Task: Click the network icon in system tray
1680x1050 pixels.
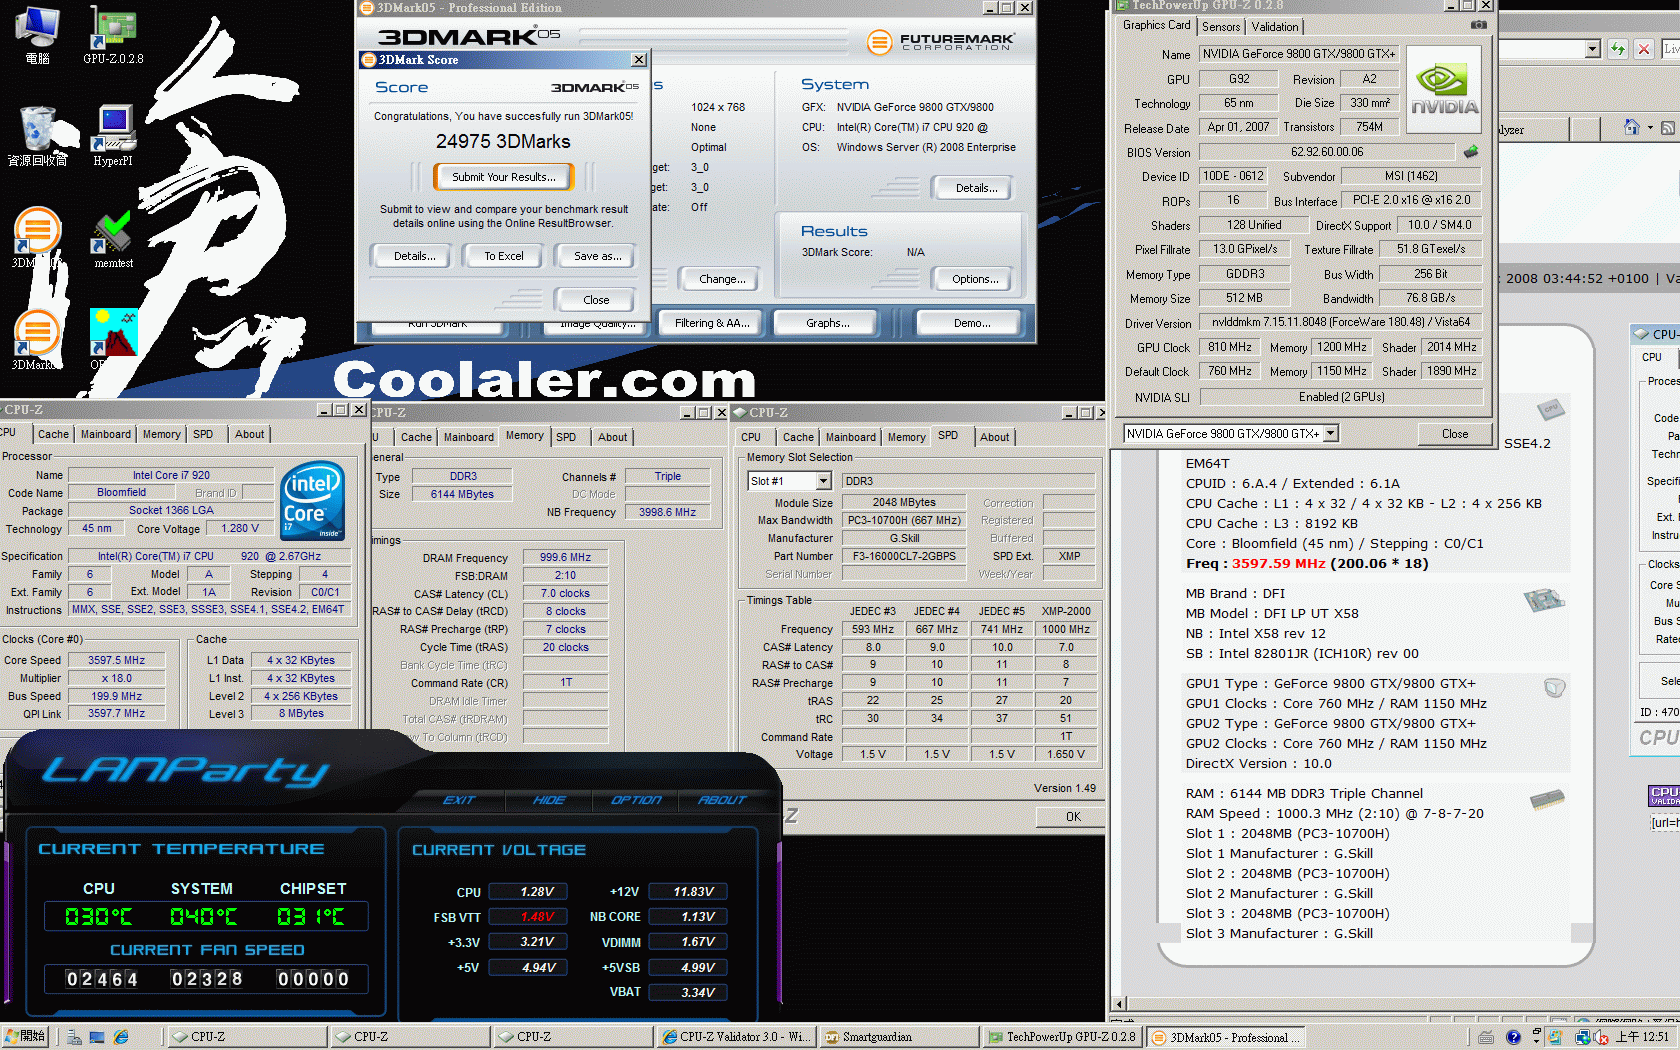Action: pos(1583,1037)
